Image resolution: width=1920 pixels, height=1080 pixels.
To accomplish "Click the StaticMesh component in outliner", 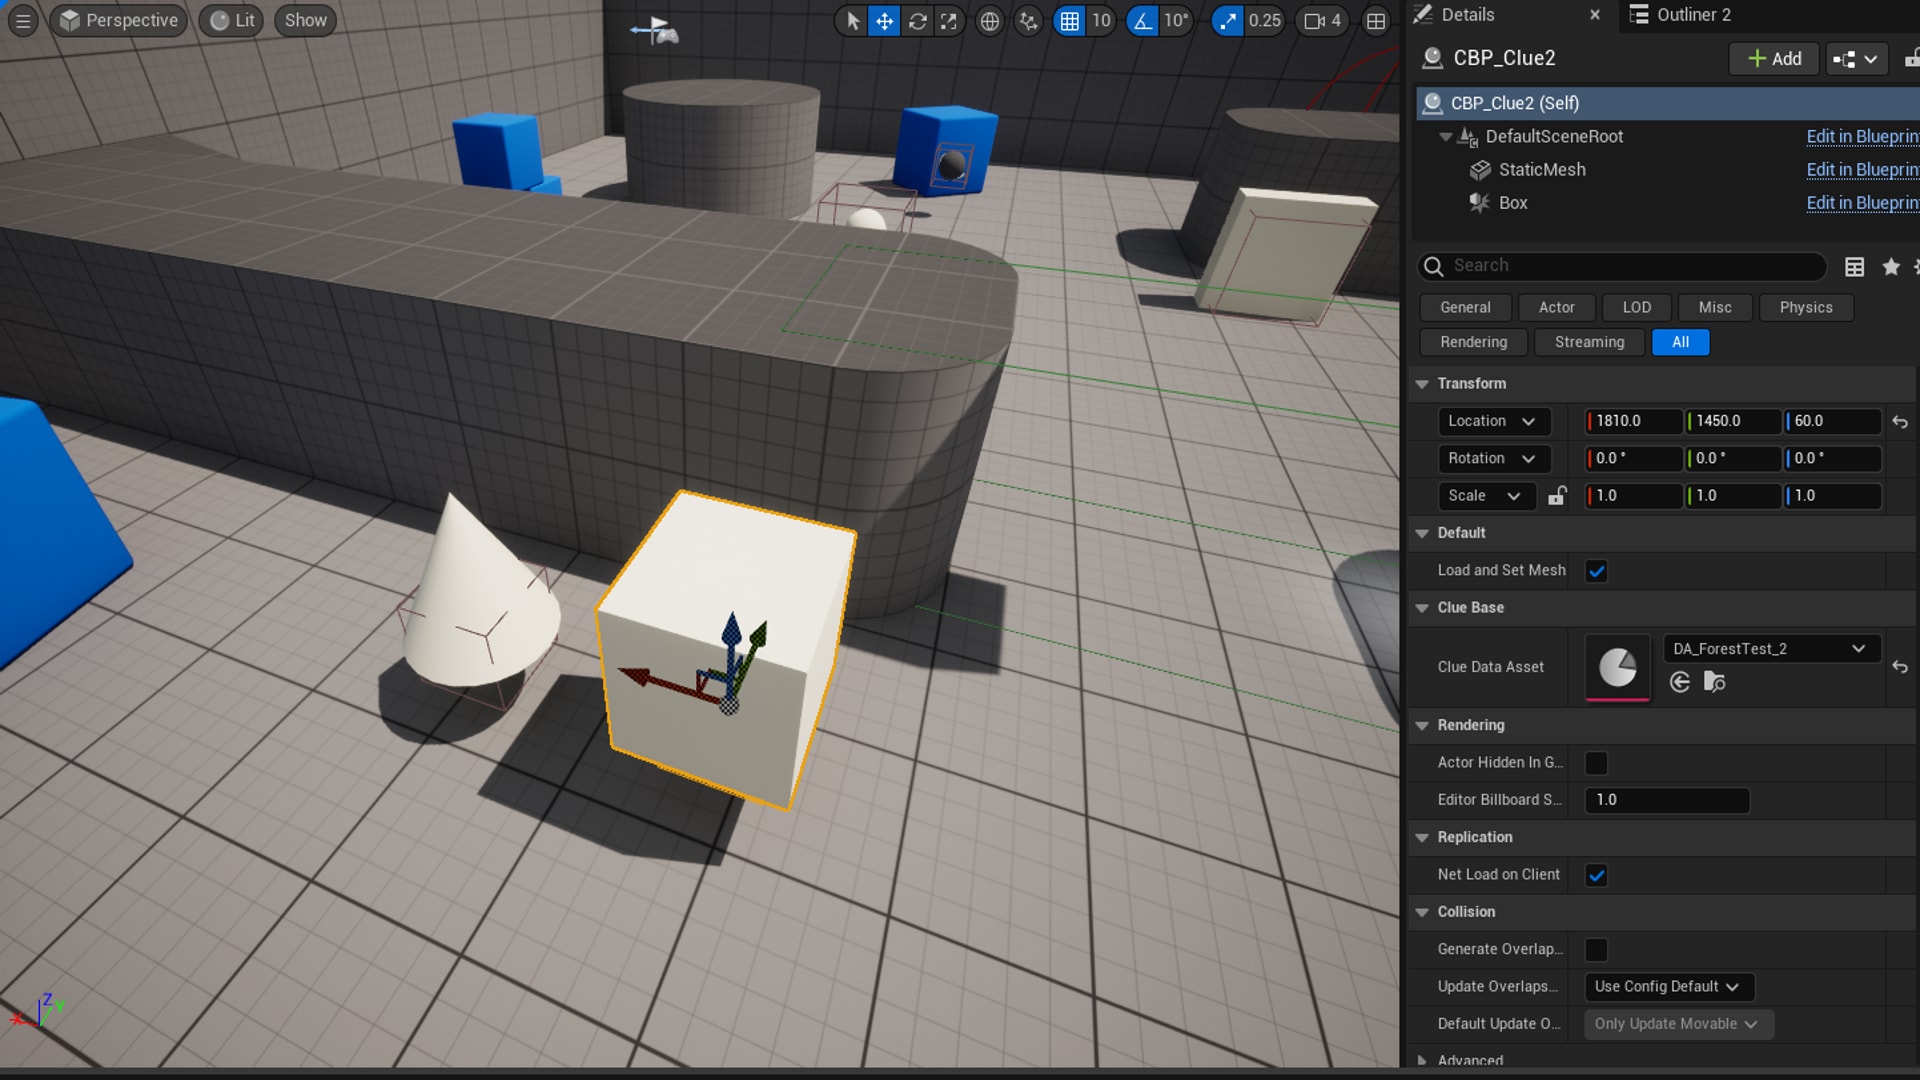I will coord(1540,169).
